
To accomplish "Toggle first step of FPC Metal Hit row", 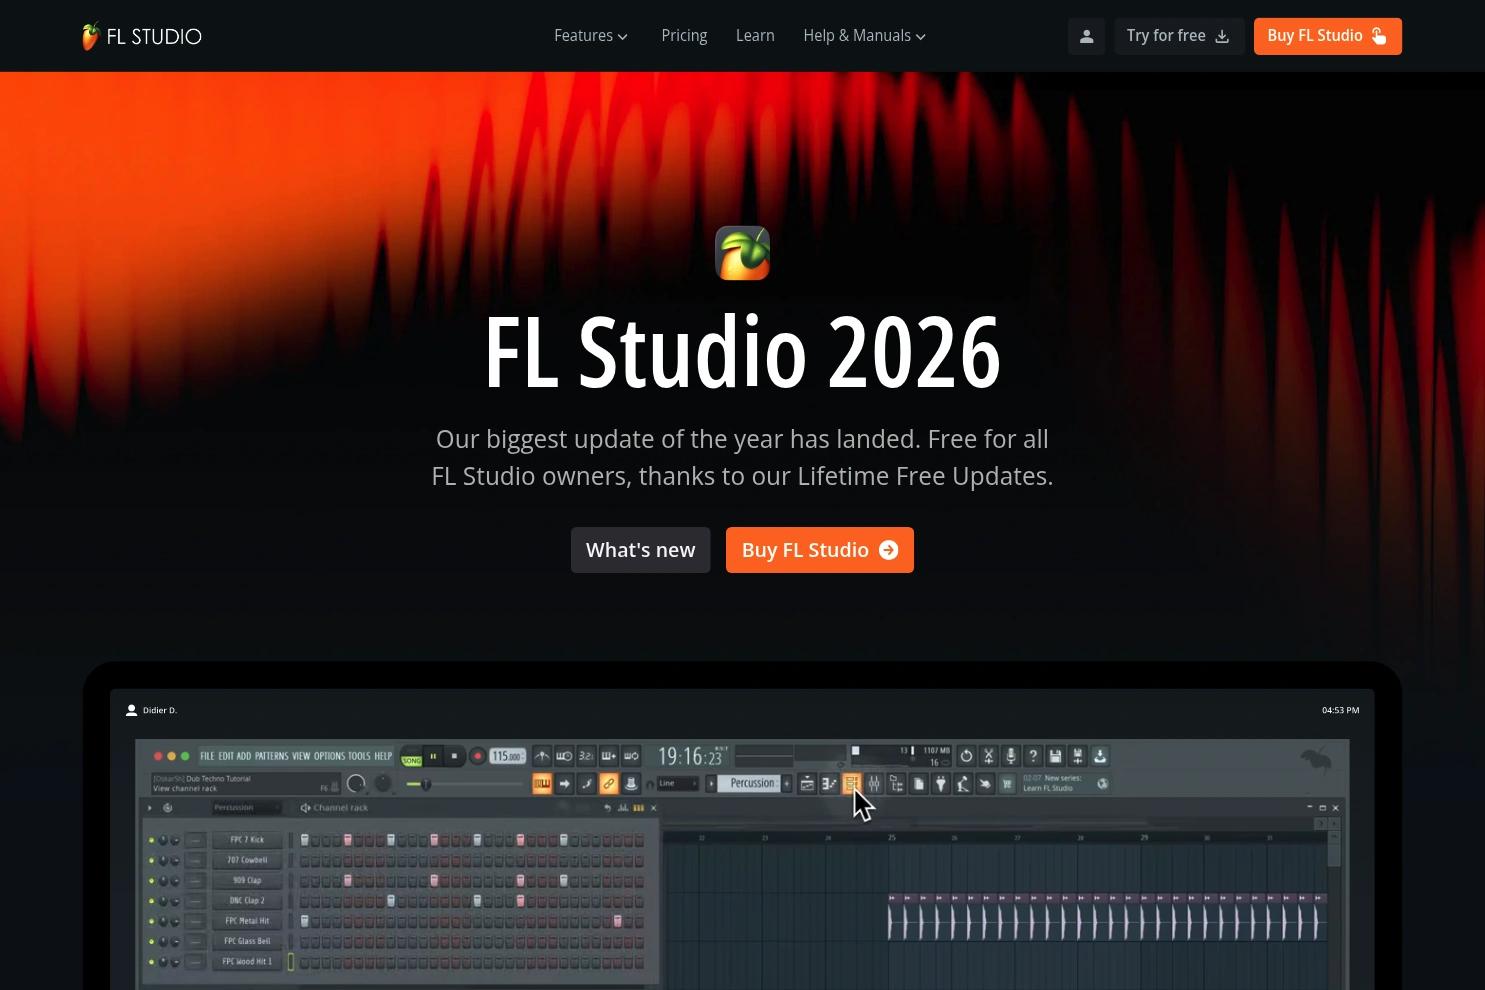I will (x=305, y=921).
